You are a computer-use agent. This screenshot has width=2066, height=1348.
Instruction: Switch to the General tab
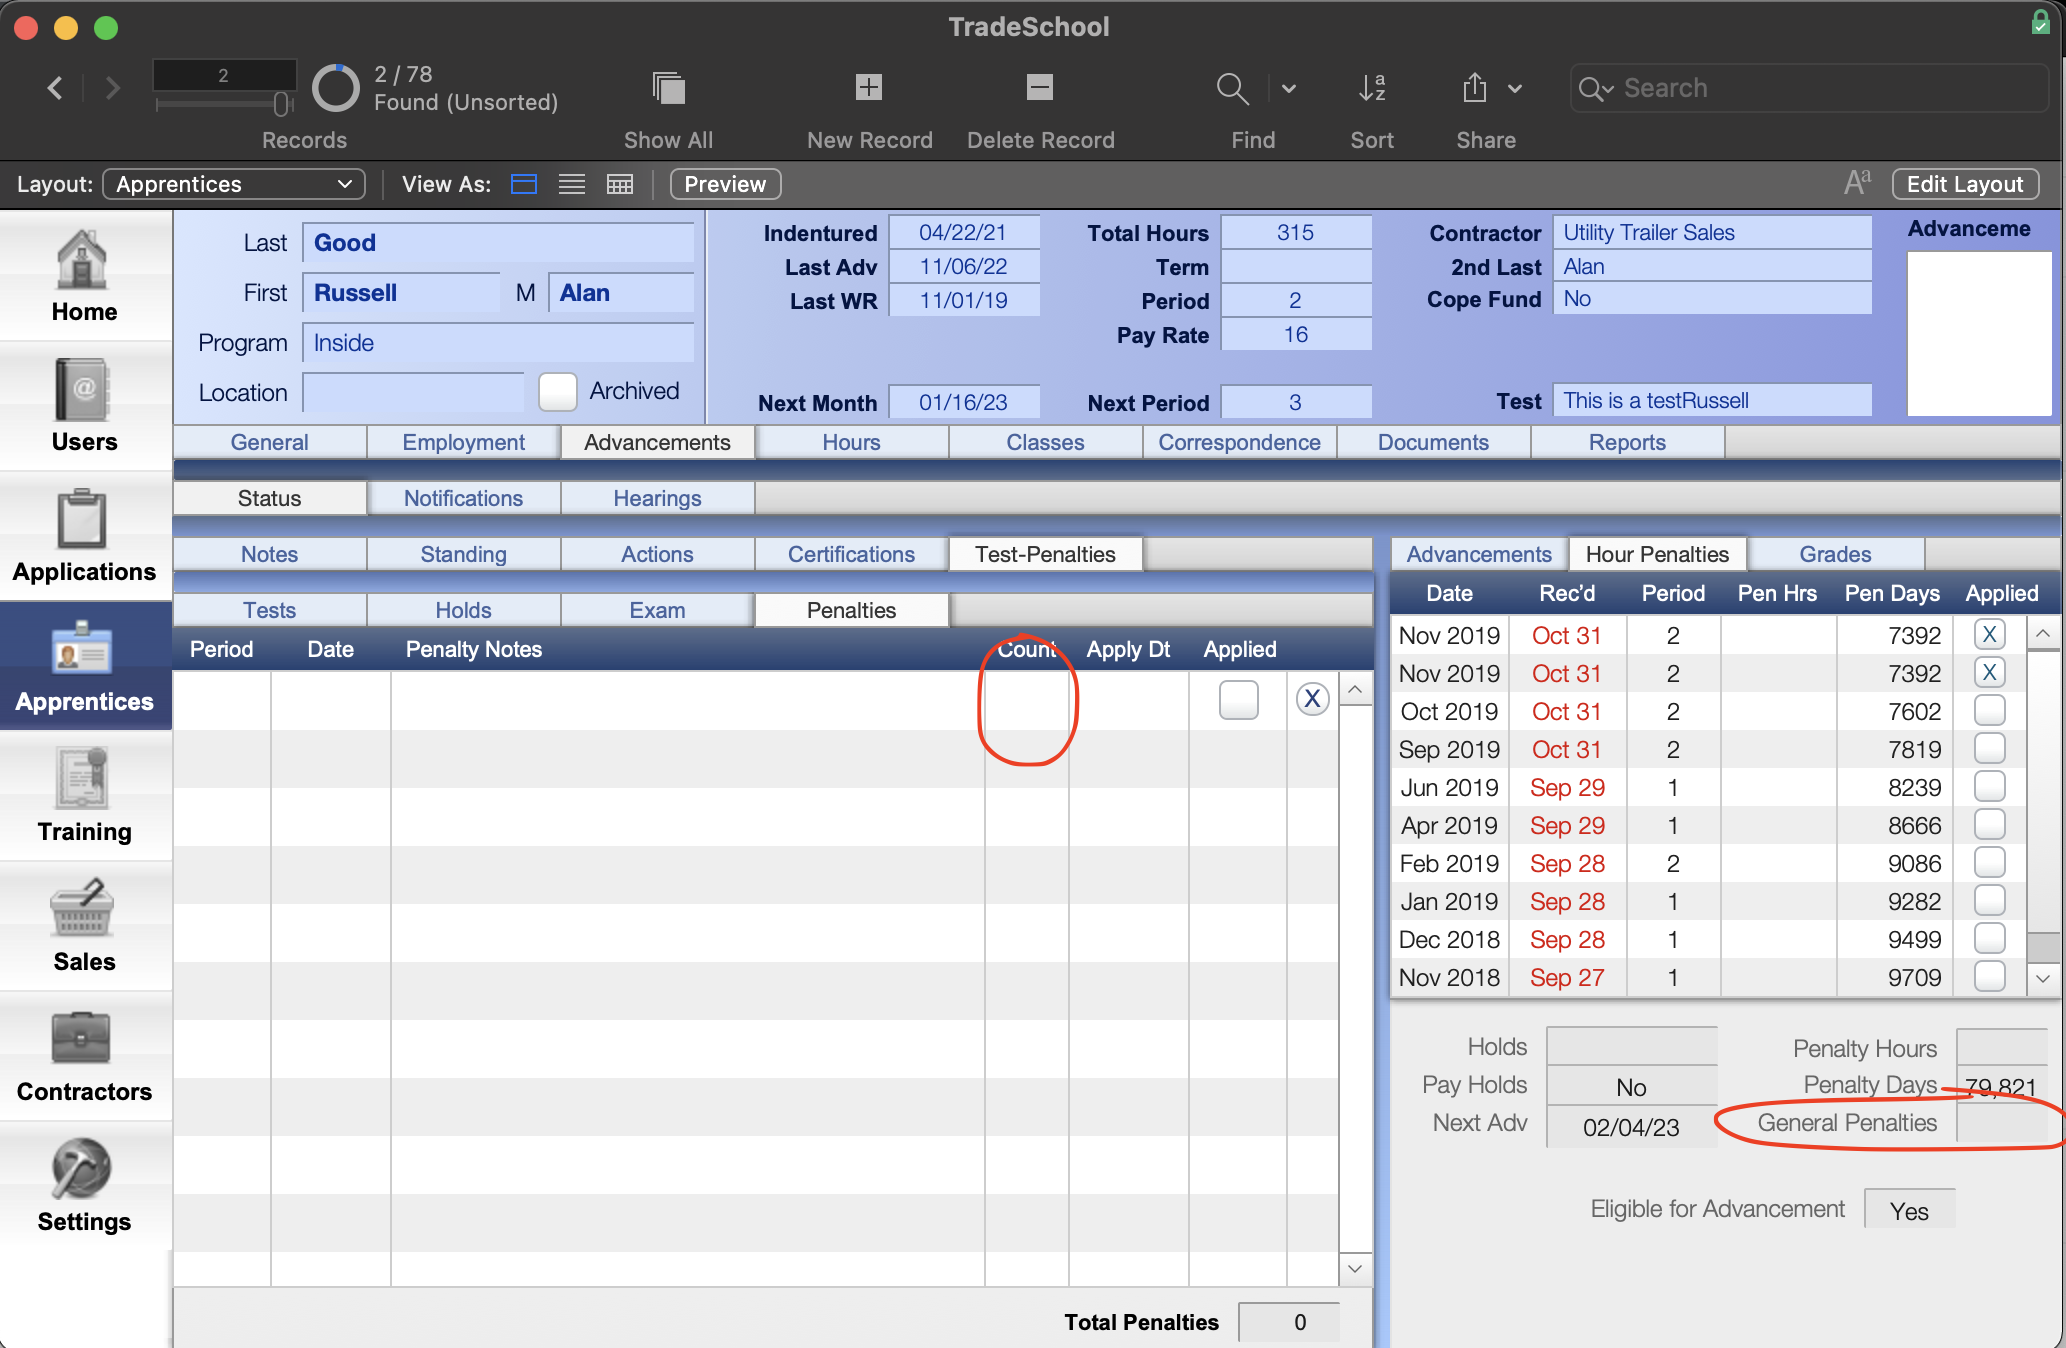tap(269, 442)
